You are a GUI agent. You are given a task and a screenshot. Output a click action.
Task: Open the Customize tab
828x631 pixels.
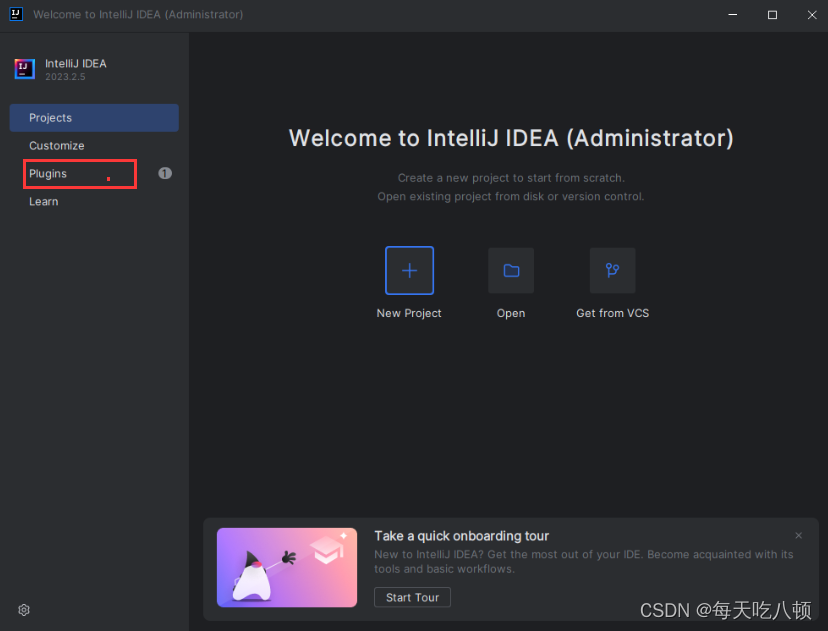pos(94,146)
